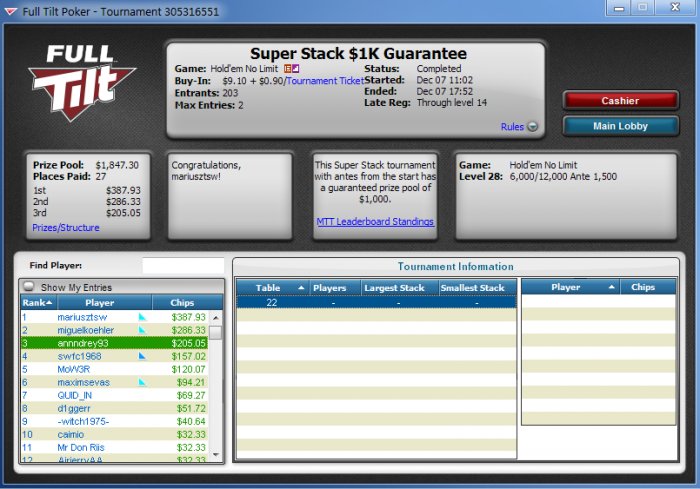The width and height of the screenshot is (700, 489).
Task: Sort table players by Chips header
Action: pos(648,287)
